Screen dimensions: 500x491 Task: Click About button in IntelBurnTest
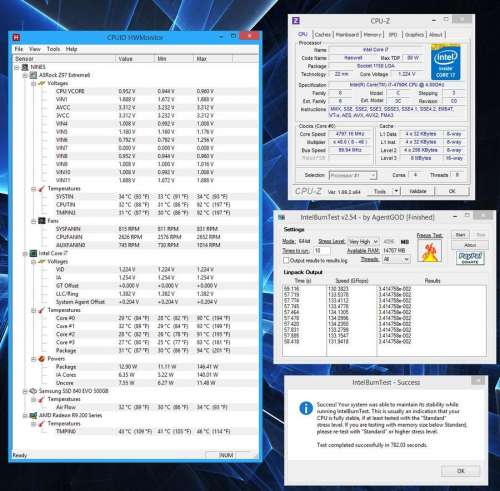tap(470, 245)
